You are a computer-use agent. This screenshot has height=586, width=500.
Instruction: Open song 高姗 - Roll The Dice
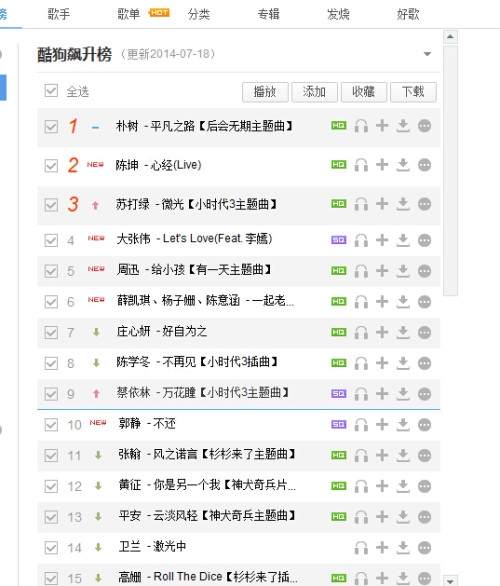208,577
